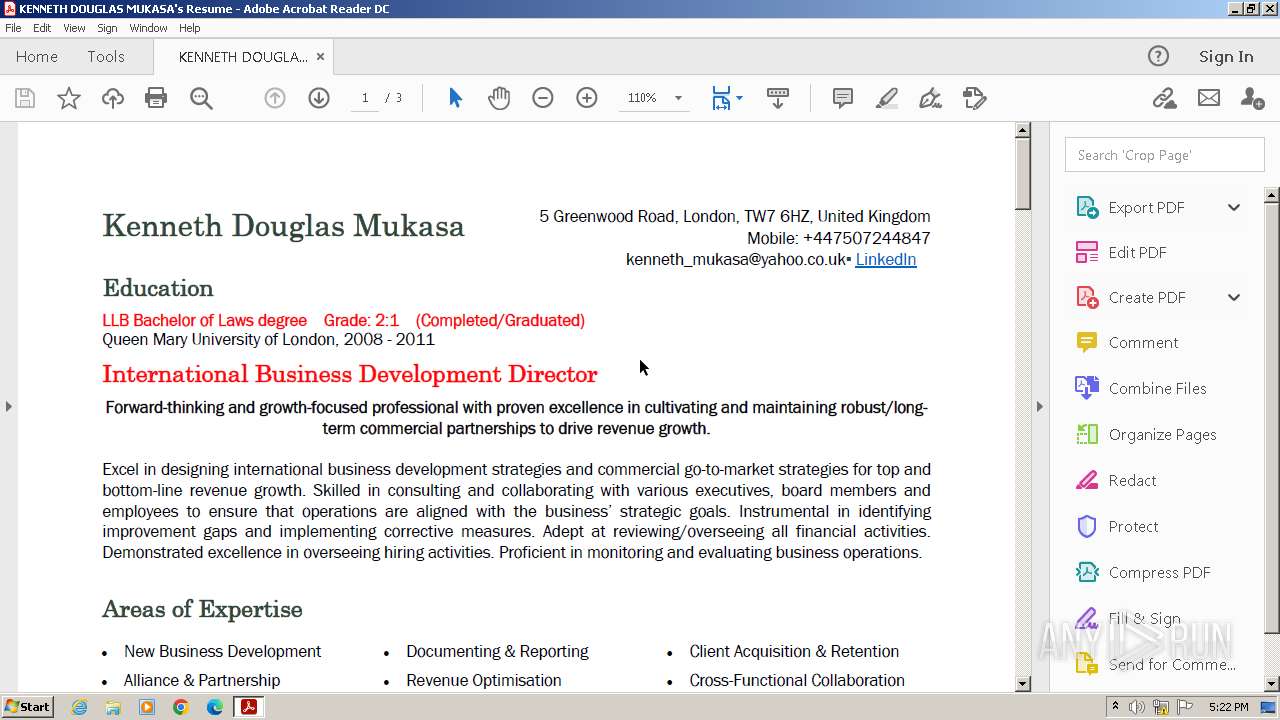Click the Search 'Crop Page' field

[1164, 155]
